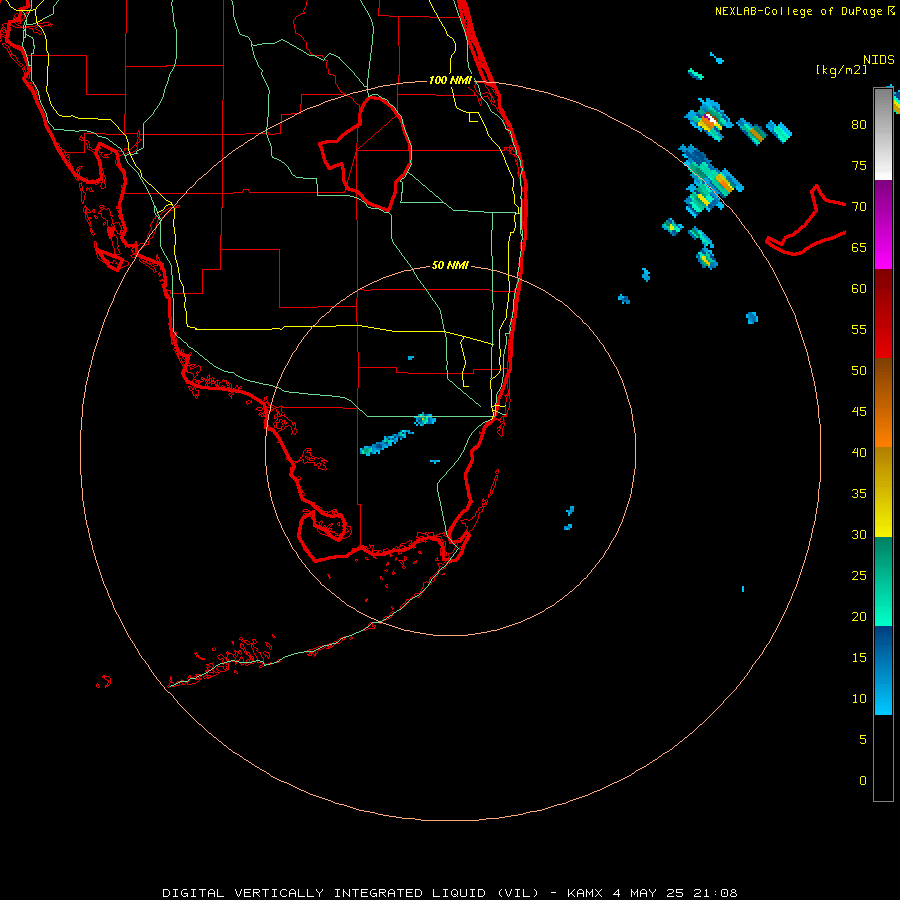Image resolution: width=900 pixels, height=900 pixels.
Task: Pick the red segment of the color bar
Action: point(883,313)
